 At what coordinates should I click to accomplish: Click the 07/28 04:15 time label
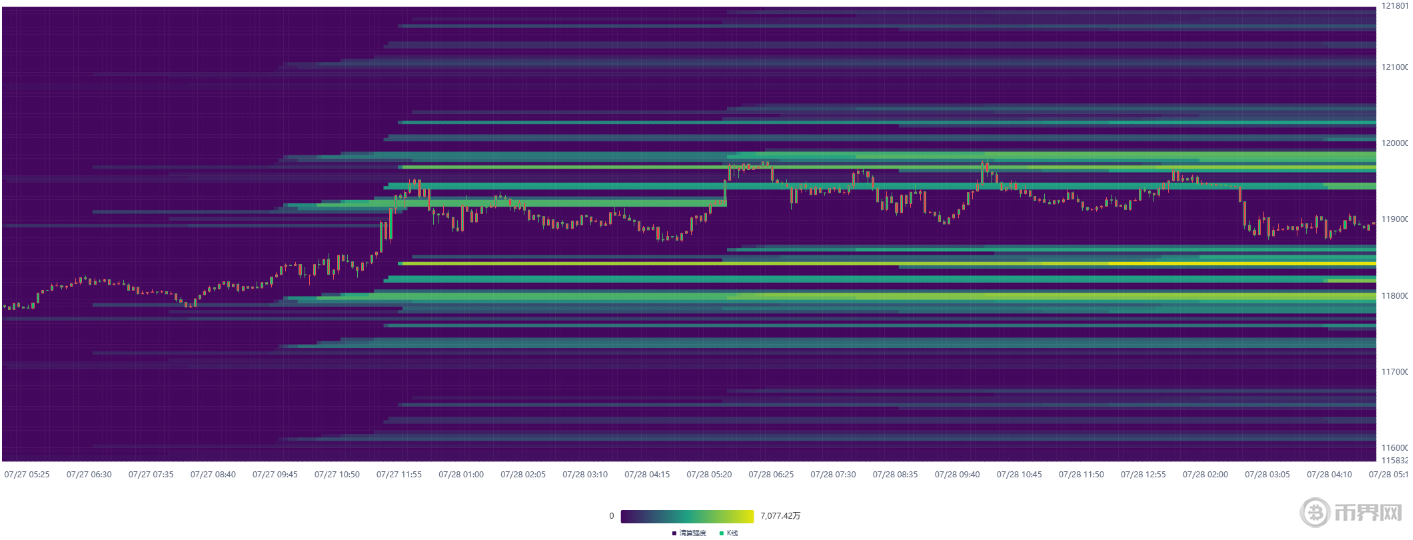[647, 475]
